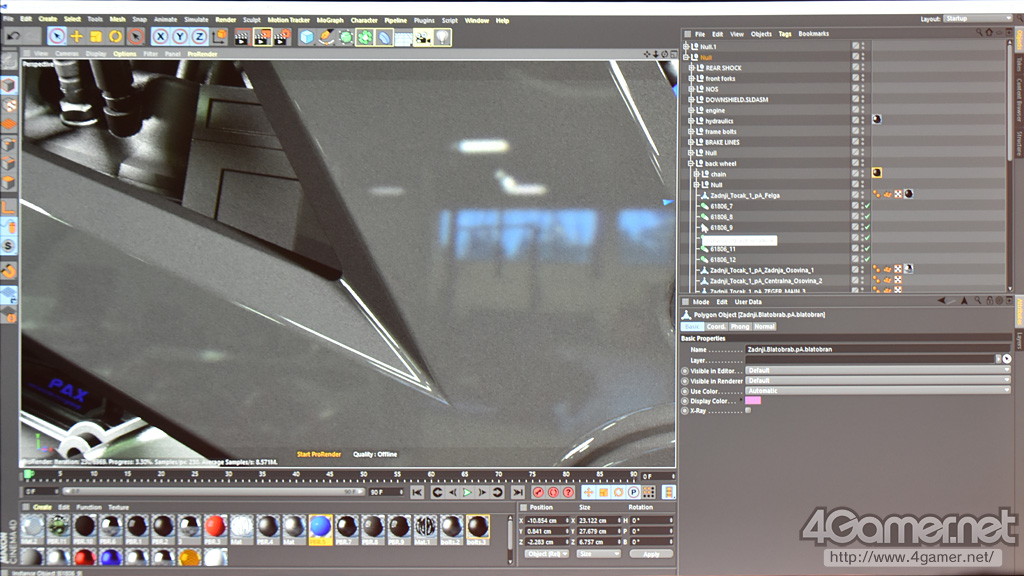This screenshot has width=1024, height=576.
Task: Click the coordinate system icon
Action: 219,37
